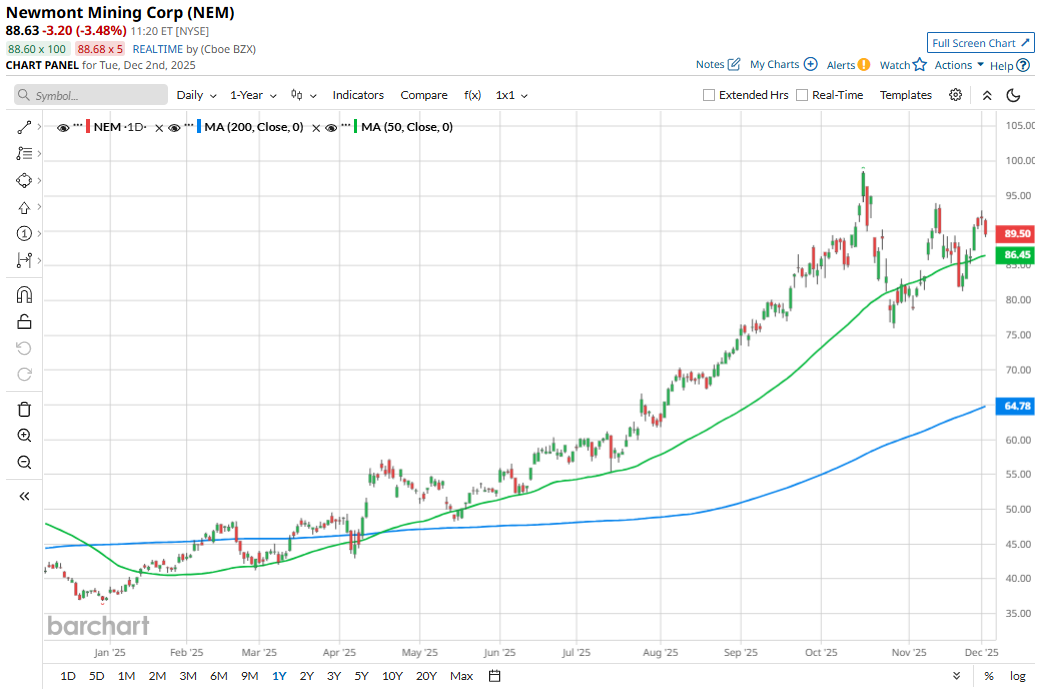Open chart settings gear icon
The width and height of the screenshot is (1042, 698).
[956, 95]
